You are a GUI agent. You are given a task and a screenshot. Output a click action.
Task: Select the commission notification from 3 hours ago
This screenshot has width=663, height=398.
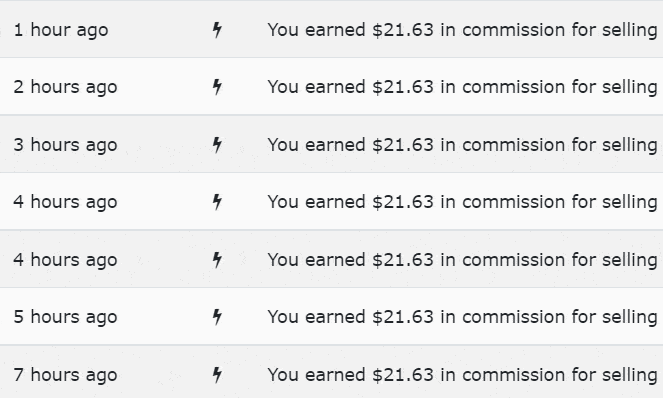[x=463, y=145]
